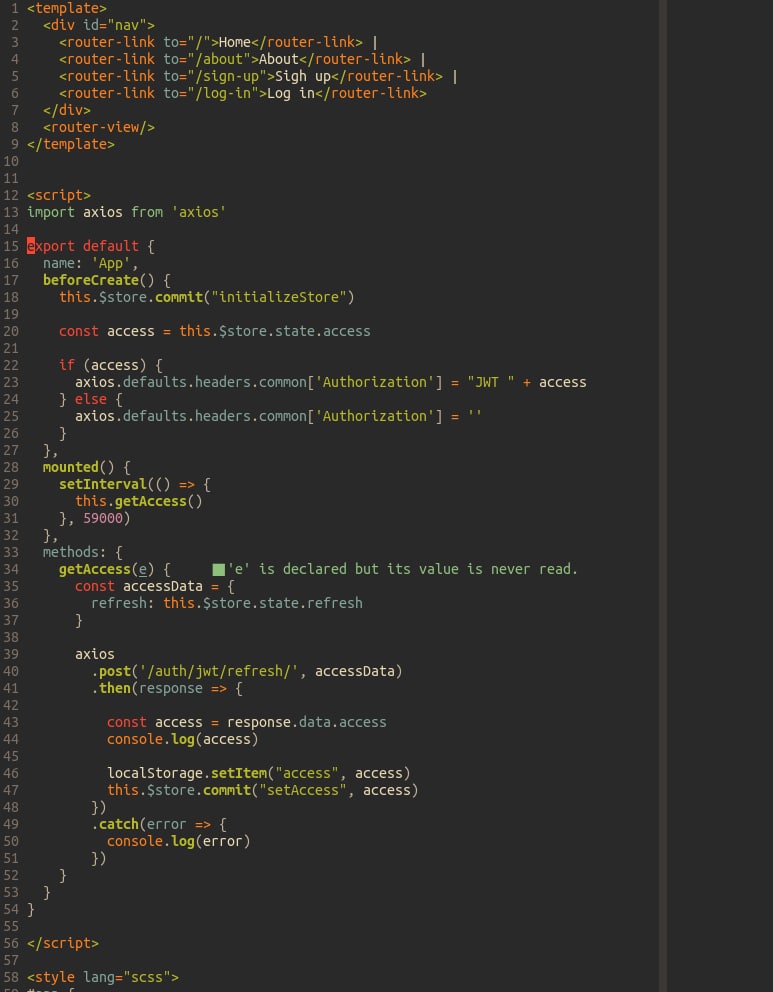Click the 'About' router-link text
This screenshot has height=992, width=773.
(x=278, y=59)
